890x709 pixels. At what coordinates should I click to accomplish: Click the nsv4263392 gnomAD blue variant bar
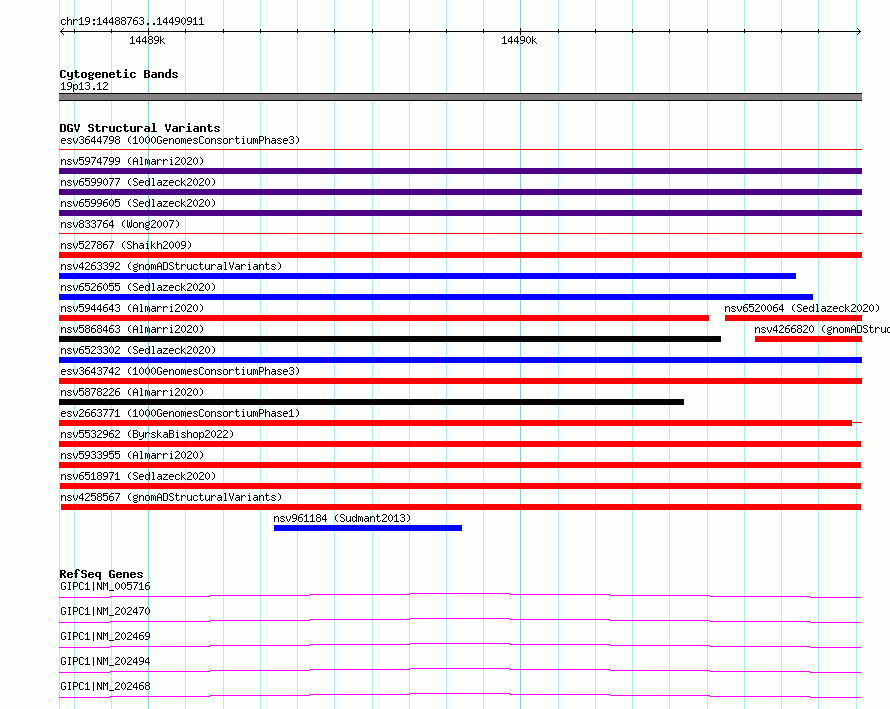427,276
